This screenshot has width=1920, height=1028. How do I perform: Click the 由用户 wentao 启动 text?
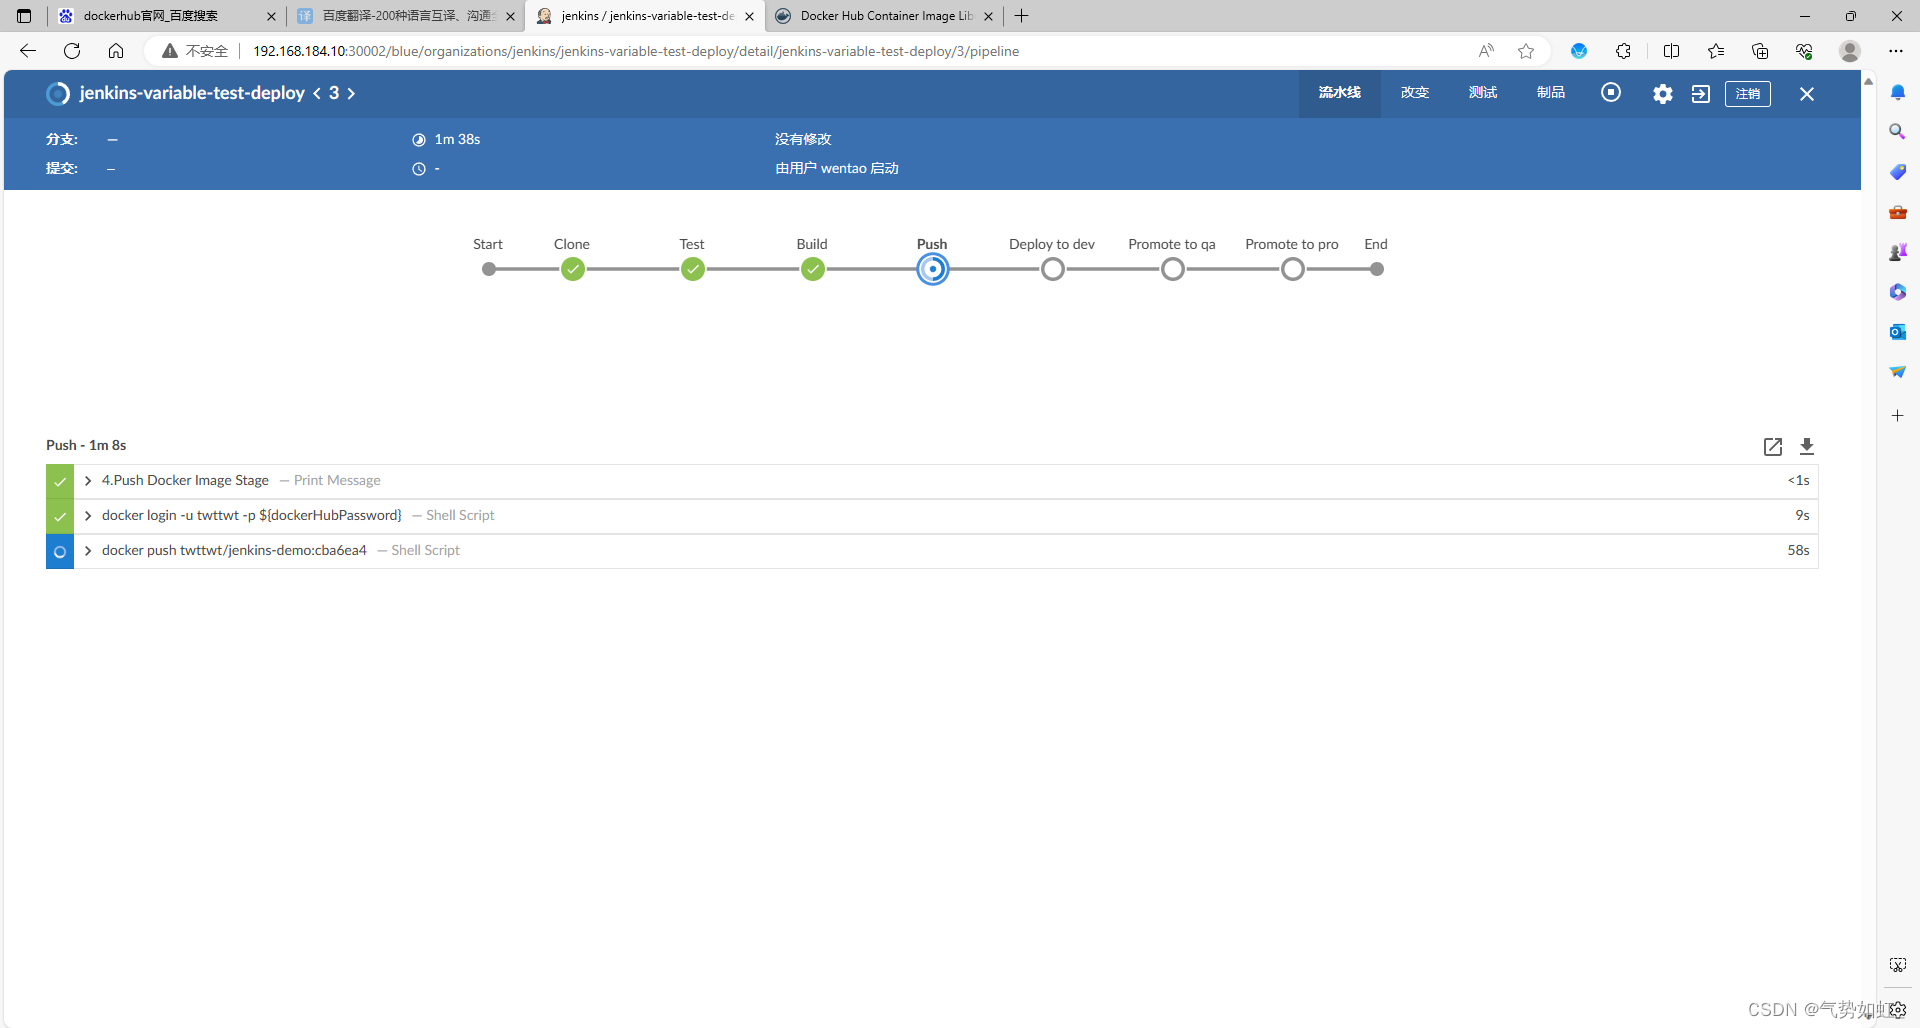click(x=837, y=168)
